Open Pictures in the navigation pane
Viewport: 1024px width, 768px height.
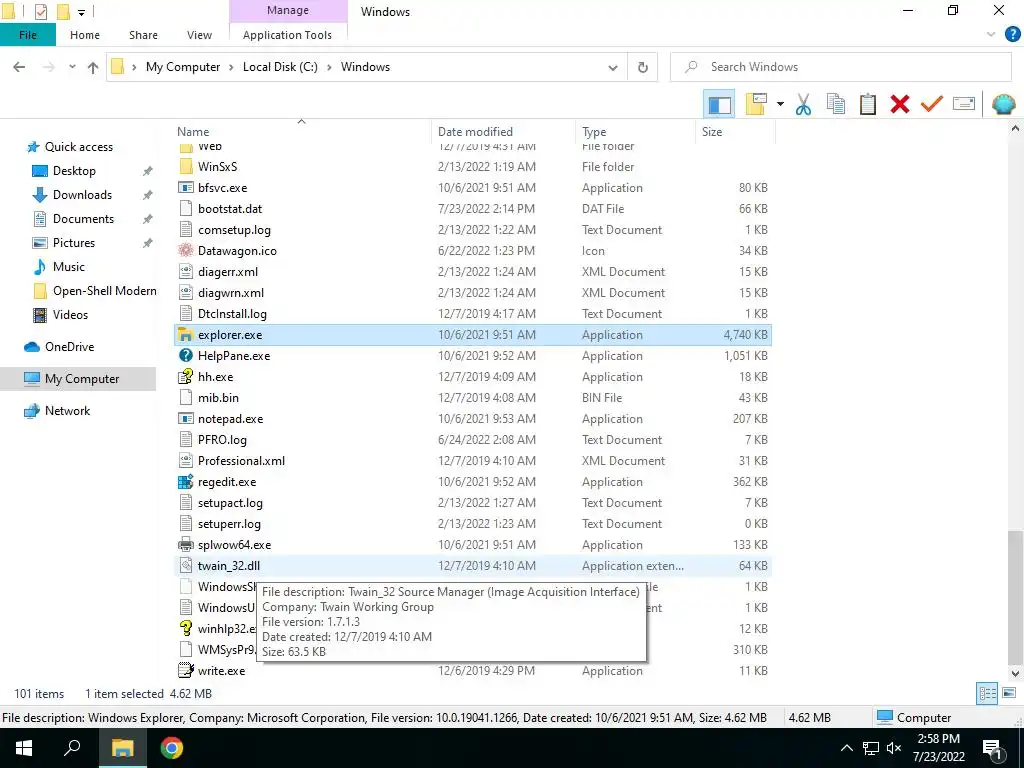tap(73, 243)
